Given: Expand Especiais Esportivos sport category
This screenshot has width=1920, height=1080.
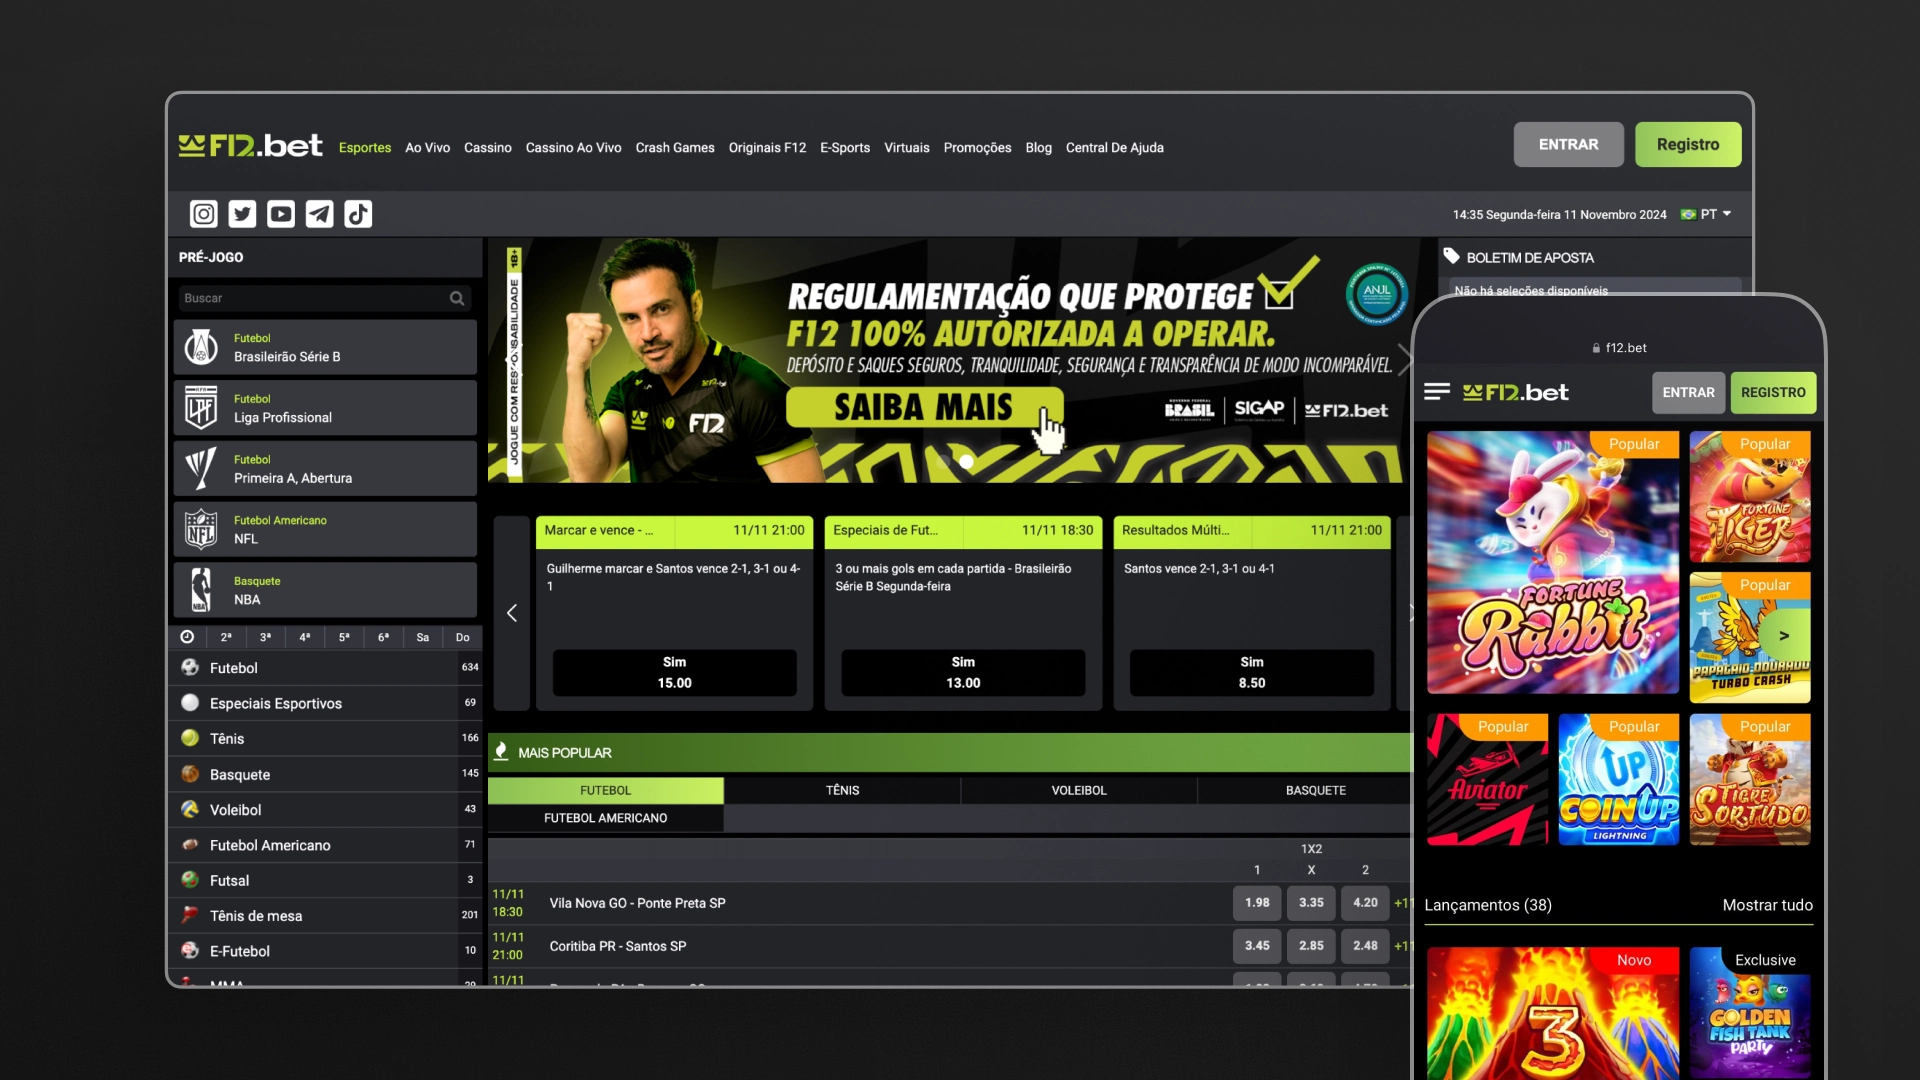Looking at the screenshot, I should 325,703.
